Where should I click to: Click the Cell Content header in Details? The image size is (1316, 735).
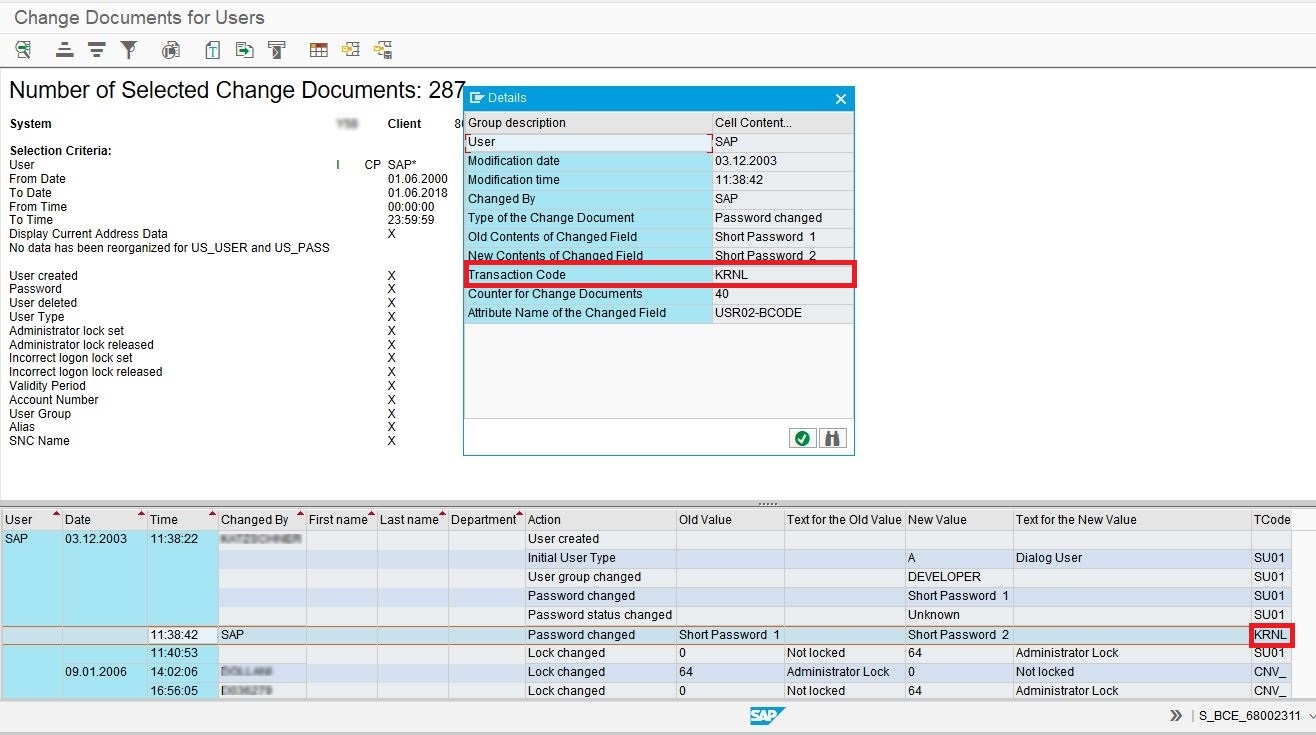click(x=783, y=123)
